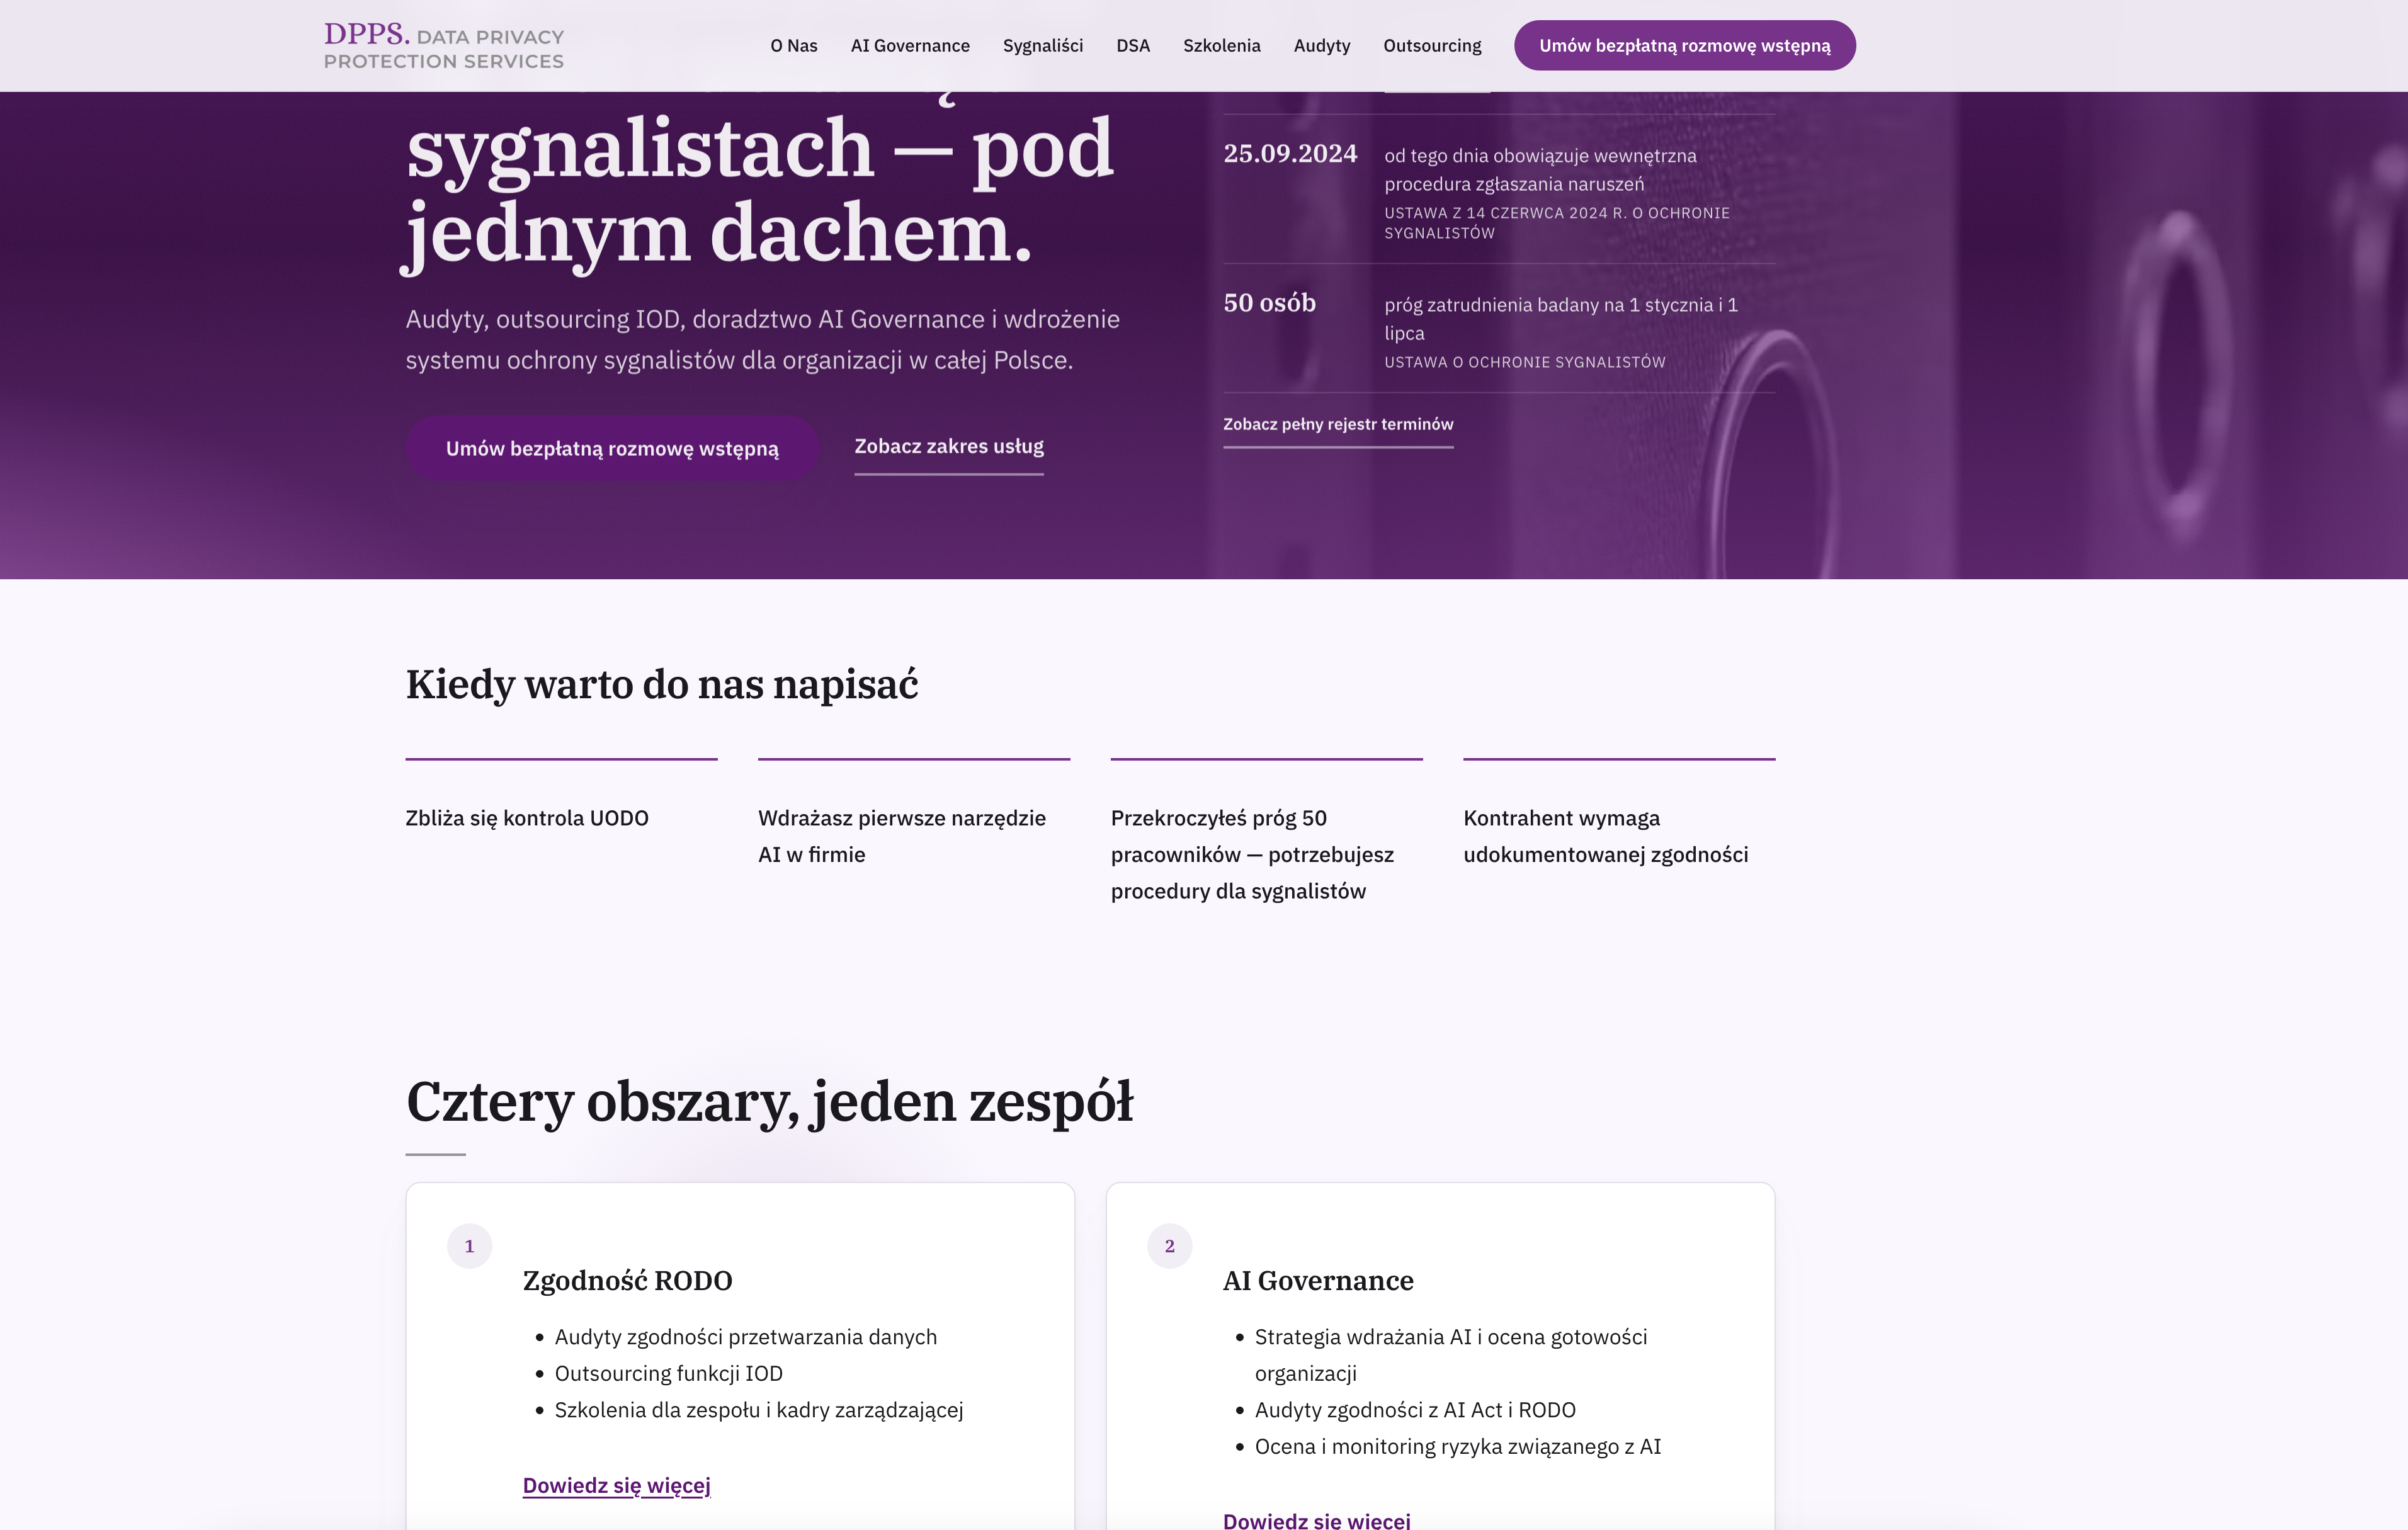
Task: Select 'Wdrażasz pierwsze narzędzie AI w firmie'
Action: click(902, 836)
